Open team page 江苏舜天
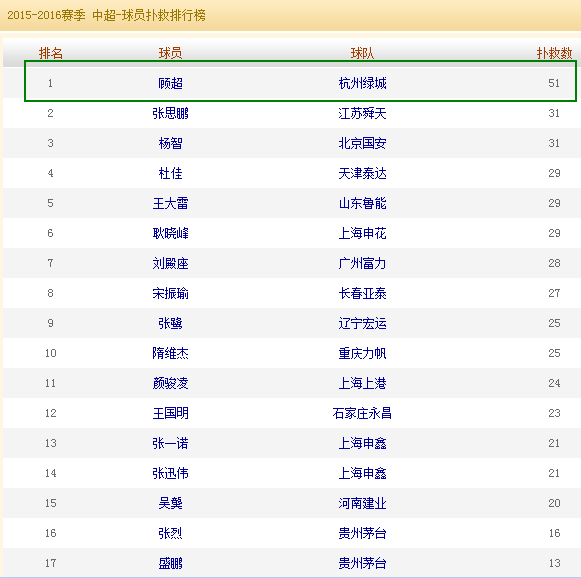Viewport: 581px width, 578px height. (362, 113)
